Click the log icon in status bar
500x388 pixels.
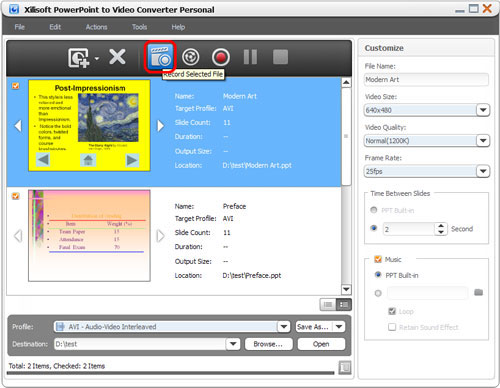point(345,367)
